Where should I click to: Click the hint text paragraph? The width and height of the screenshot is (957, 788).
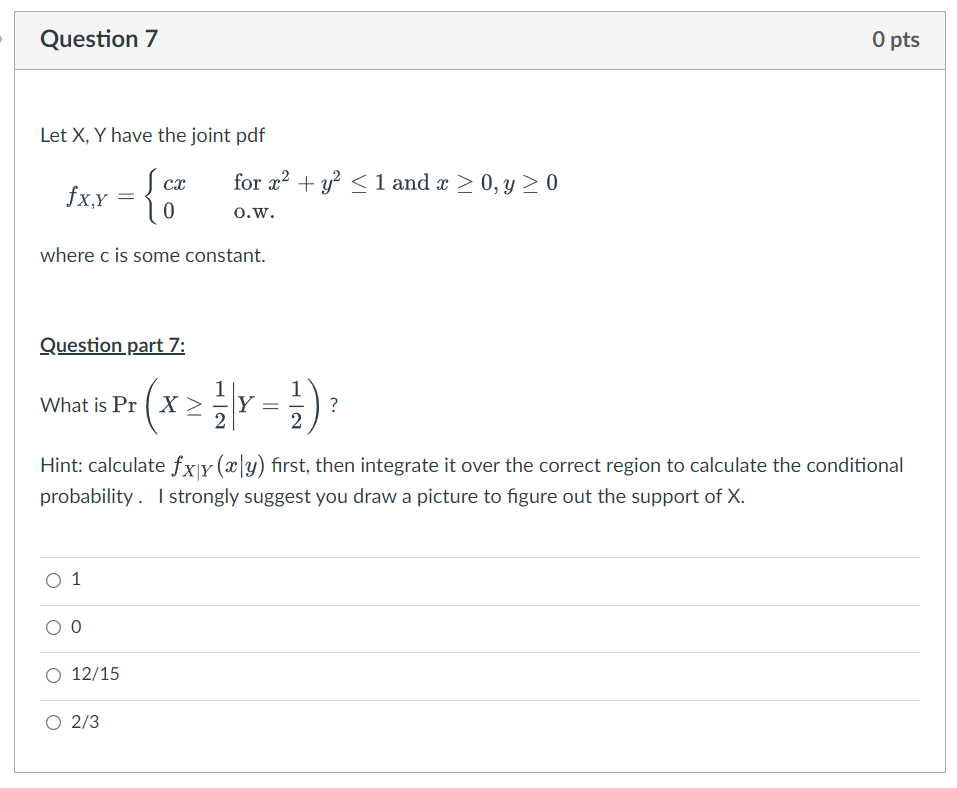coord(470,480)
